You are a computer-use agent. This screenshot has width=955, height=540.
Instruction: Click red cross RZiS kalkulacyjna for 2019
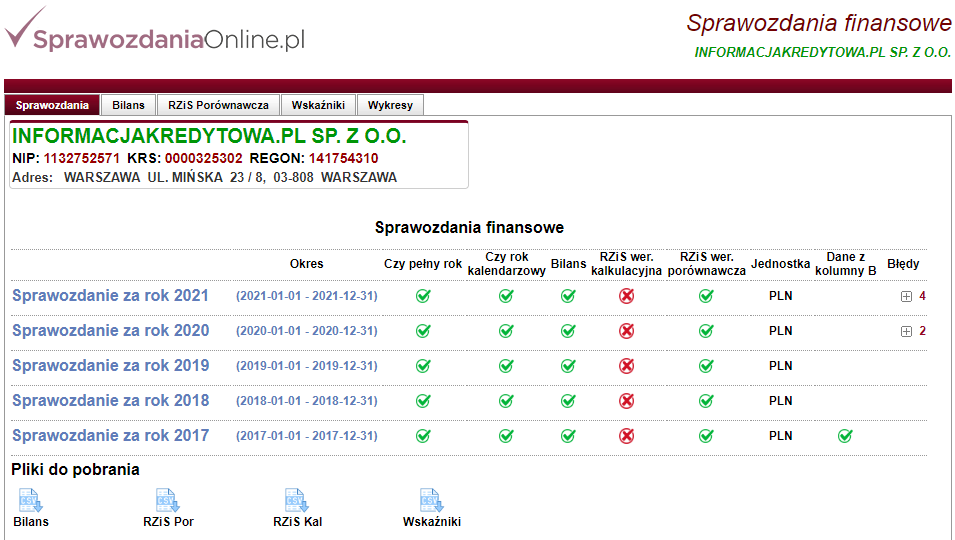(627, 366)
